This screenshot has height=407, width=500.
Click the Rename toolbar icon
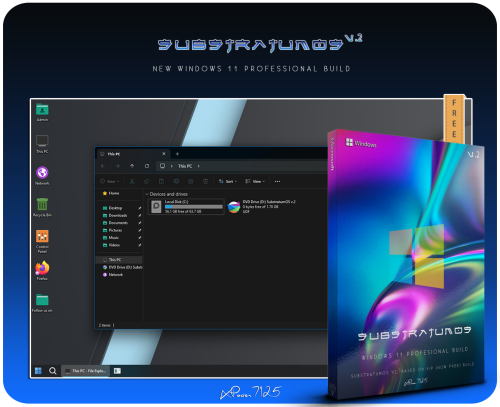click(176, 181)
